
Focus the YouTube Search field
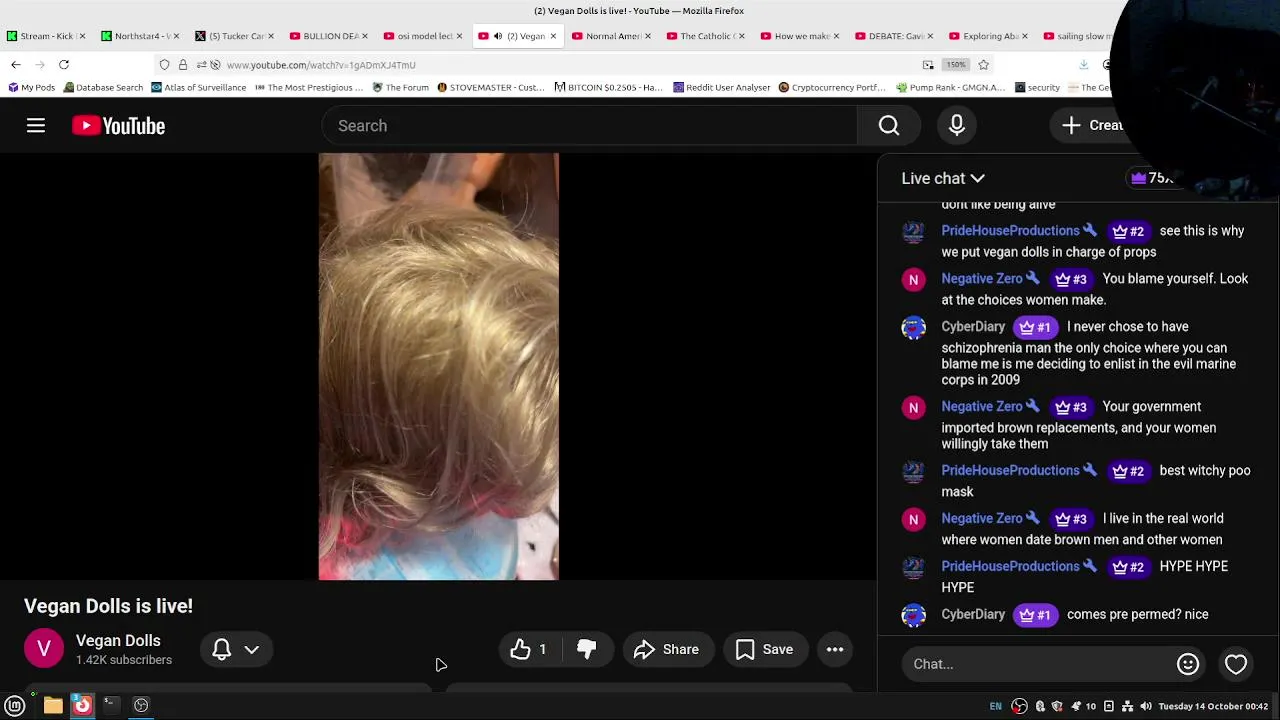pos(590,125)
